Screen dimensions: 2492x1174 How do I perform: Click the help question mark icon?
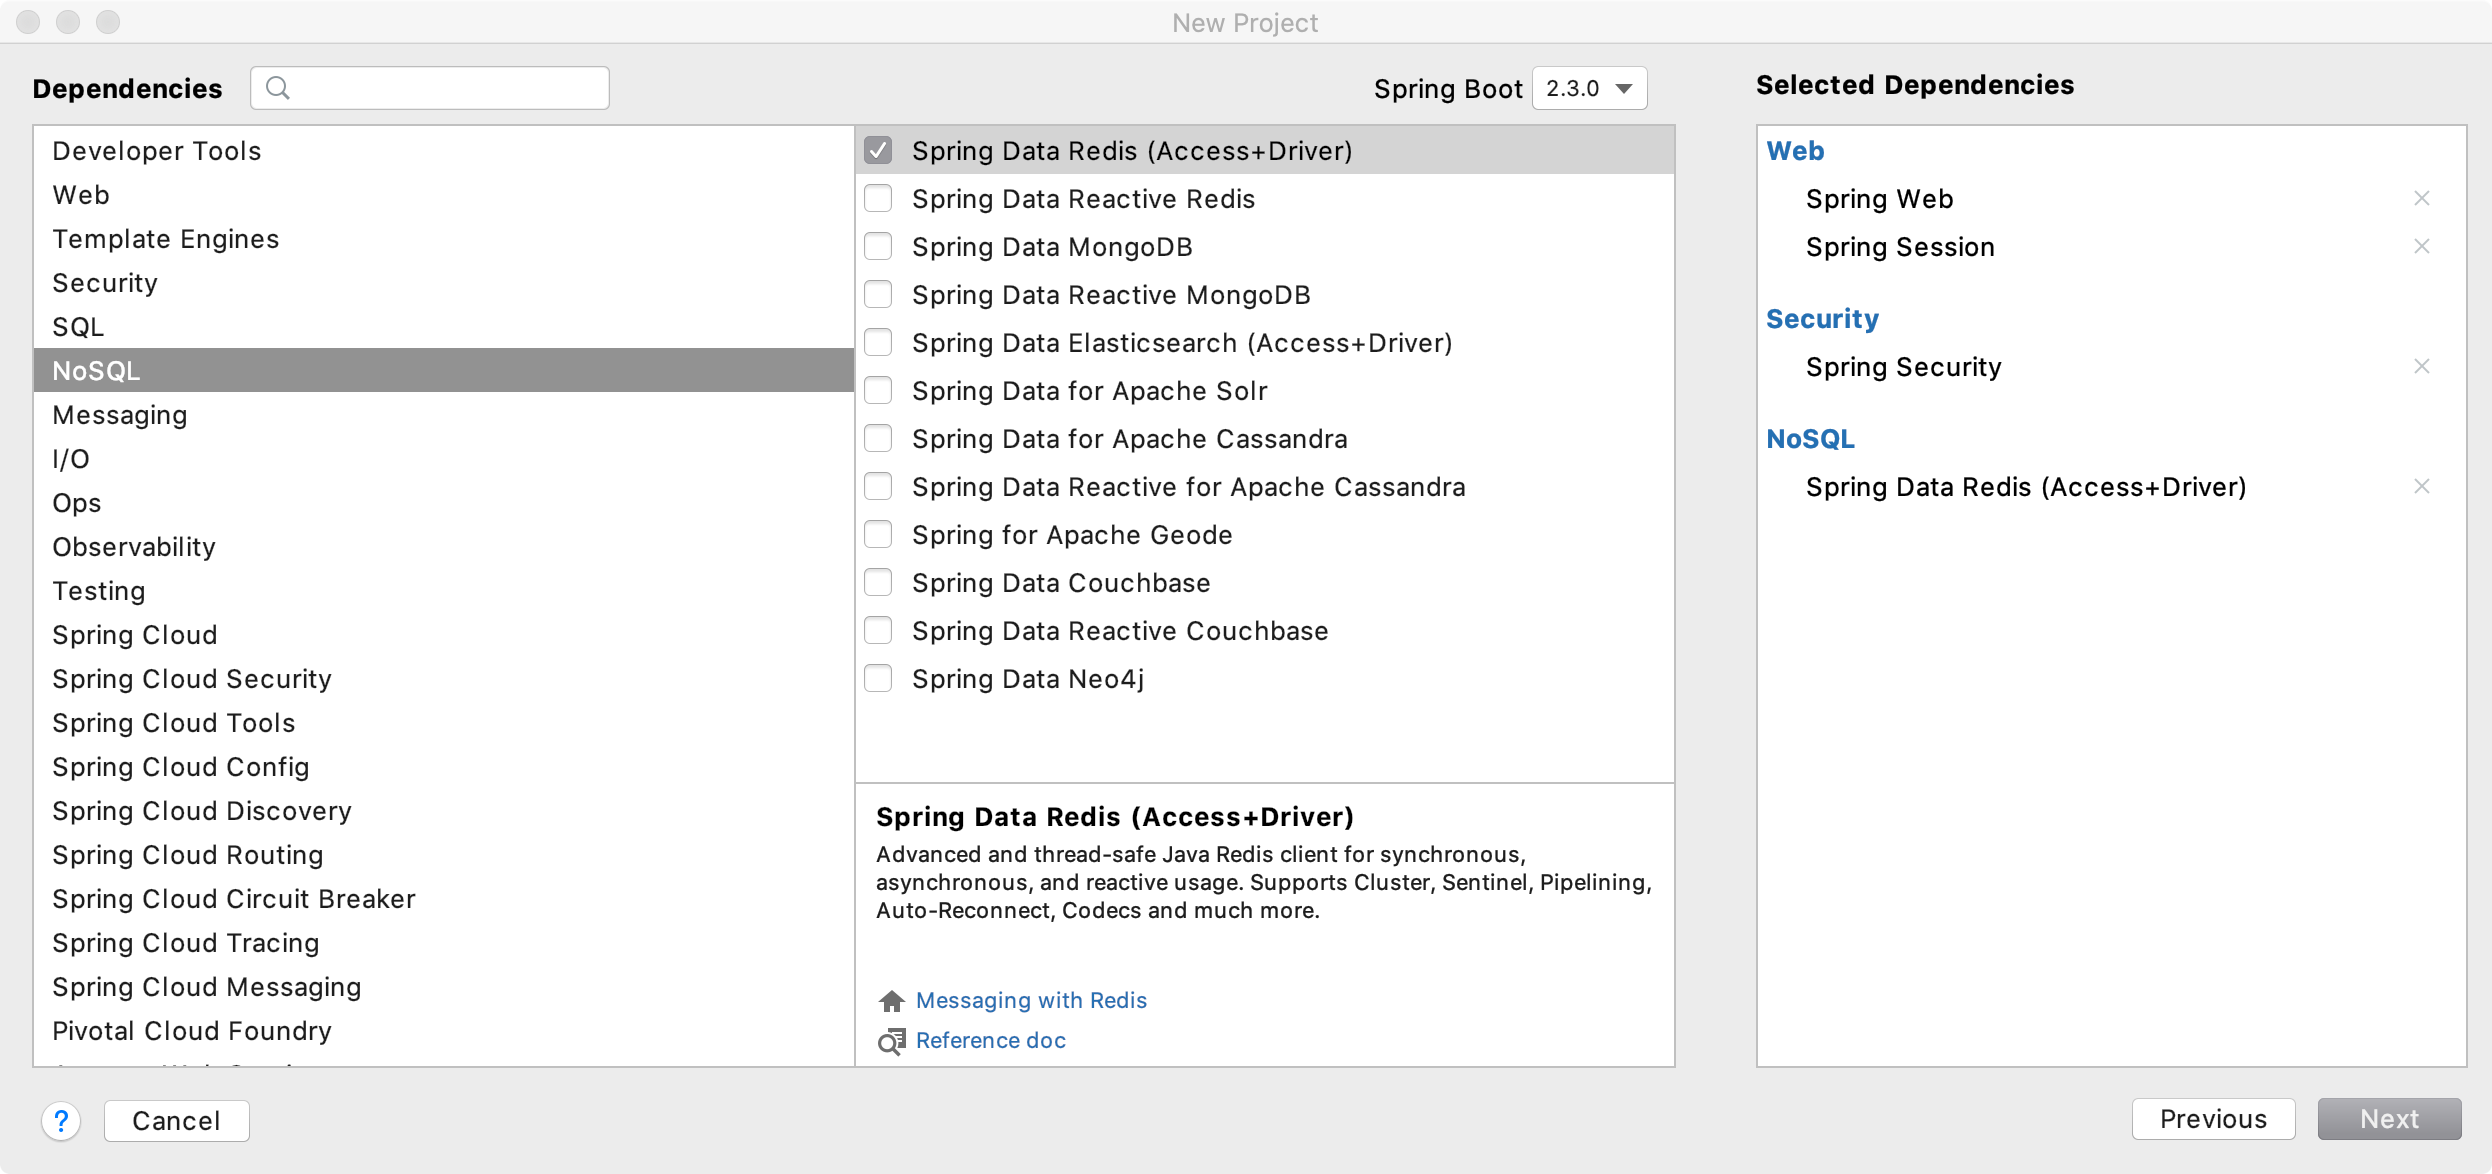(x=61, y=1120)
